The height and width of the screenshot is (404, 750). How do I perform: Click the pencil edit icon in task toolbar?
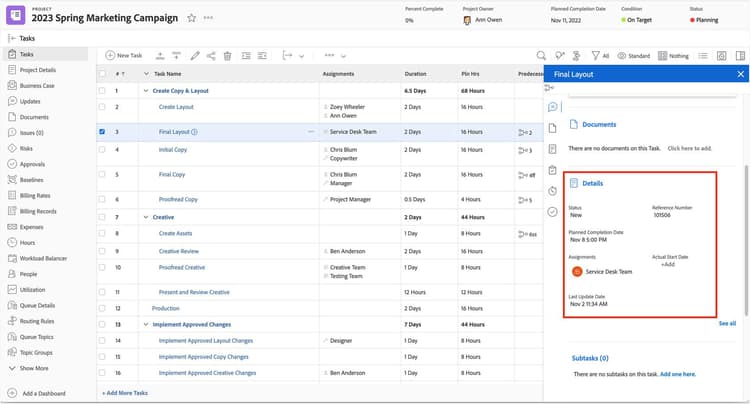195,55
